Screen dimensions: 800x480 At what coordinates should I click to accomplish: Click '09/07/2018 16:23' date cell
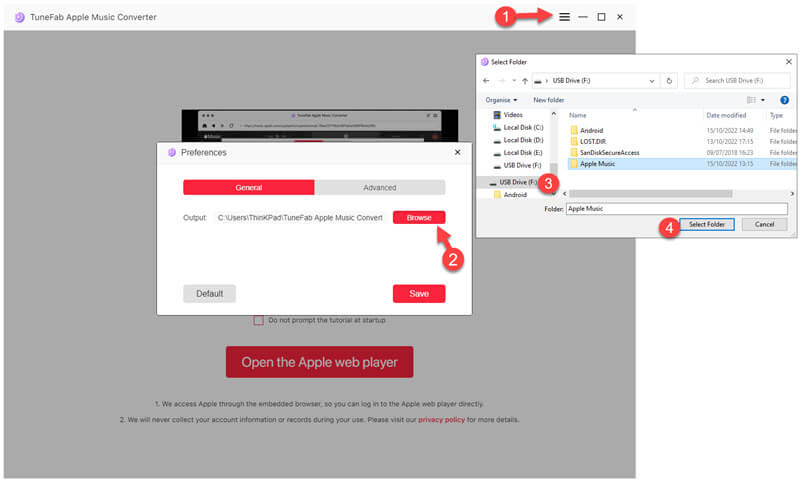730,153
